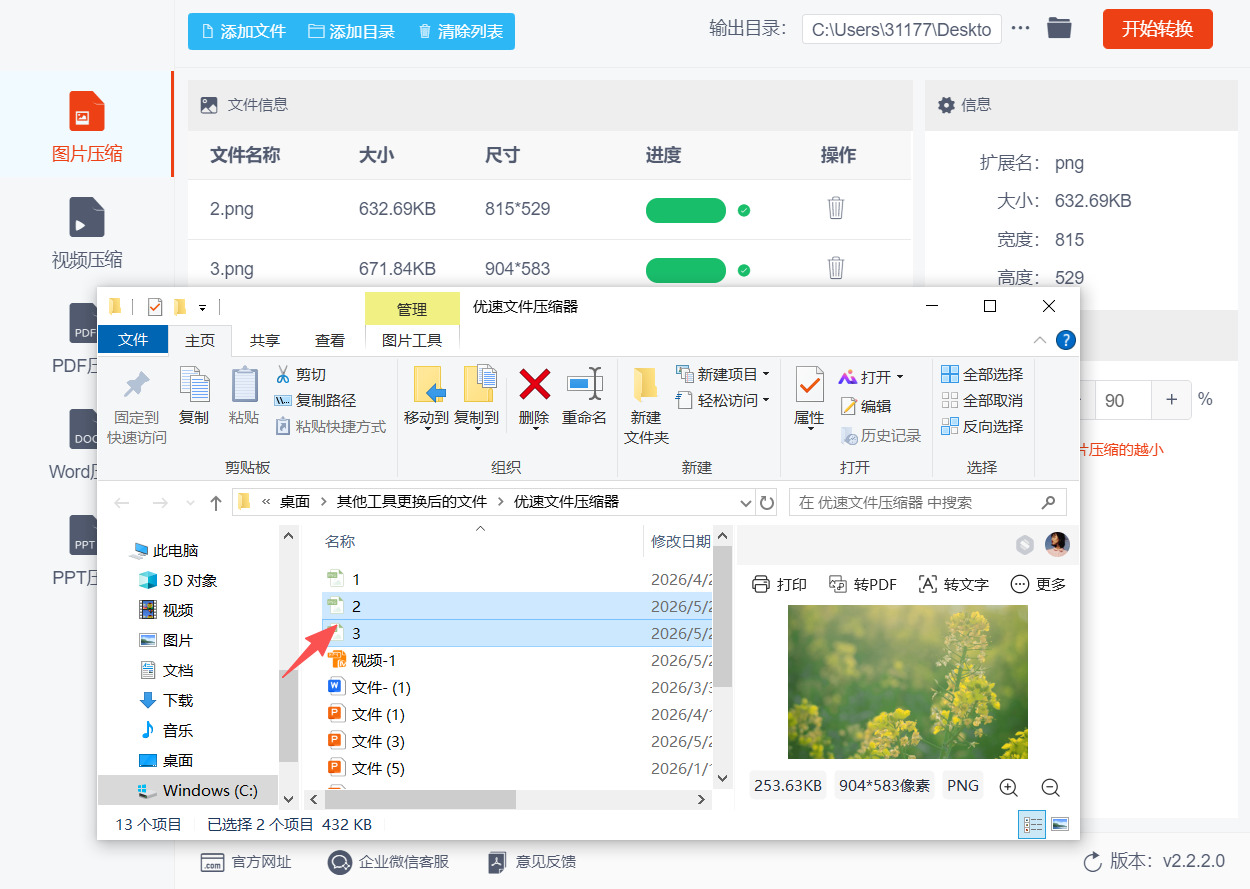Image resolution: width=1250 pixels, height=889 pixels.
Task: Click 清除列表 button in compressor toolbar
Action: tap(460, 31)
